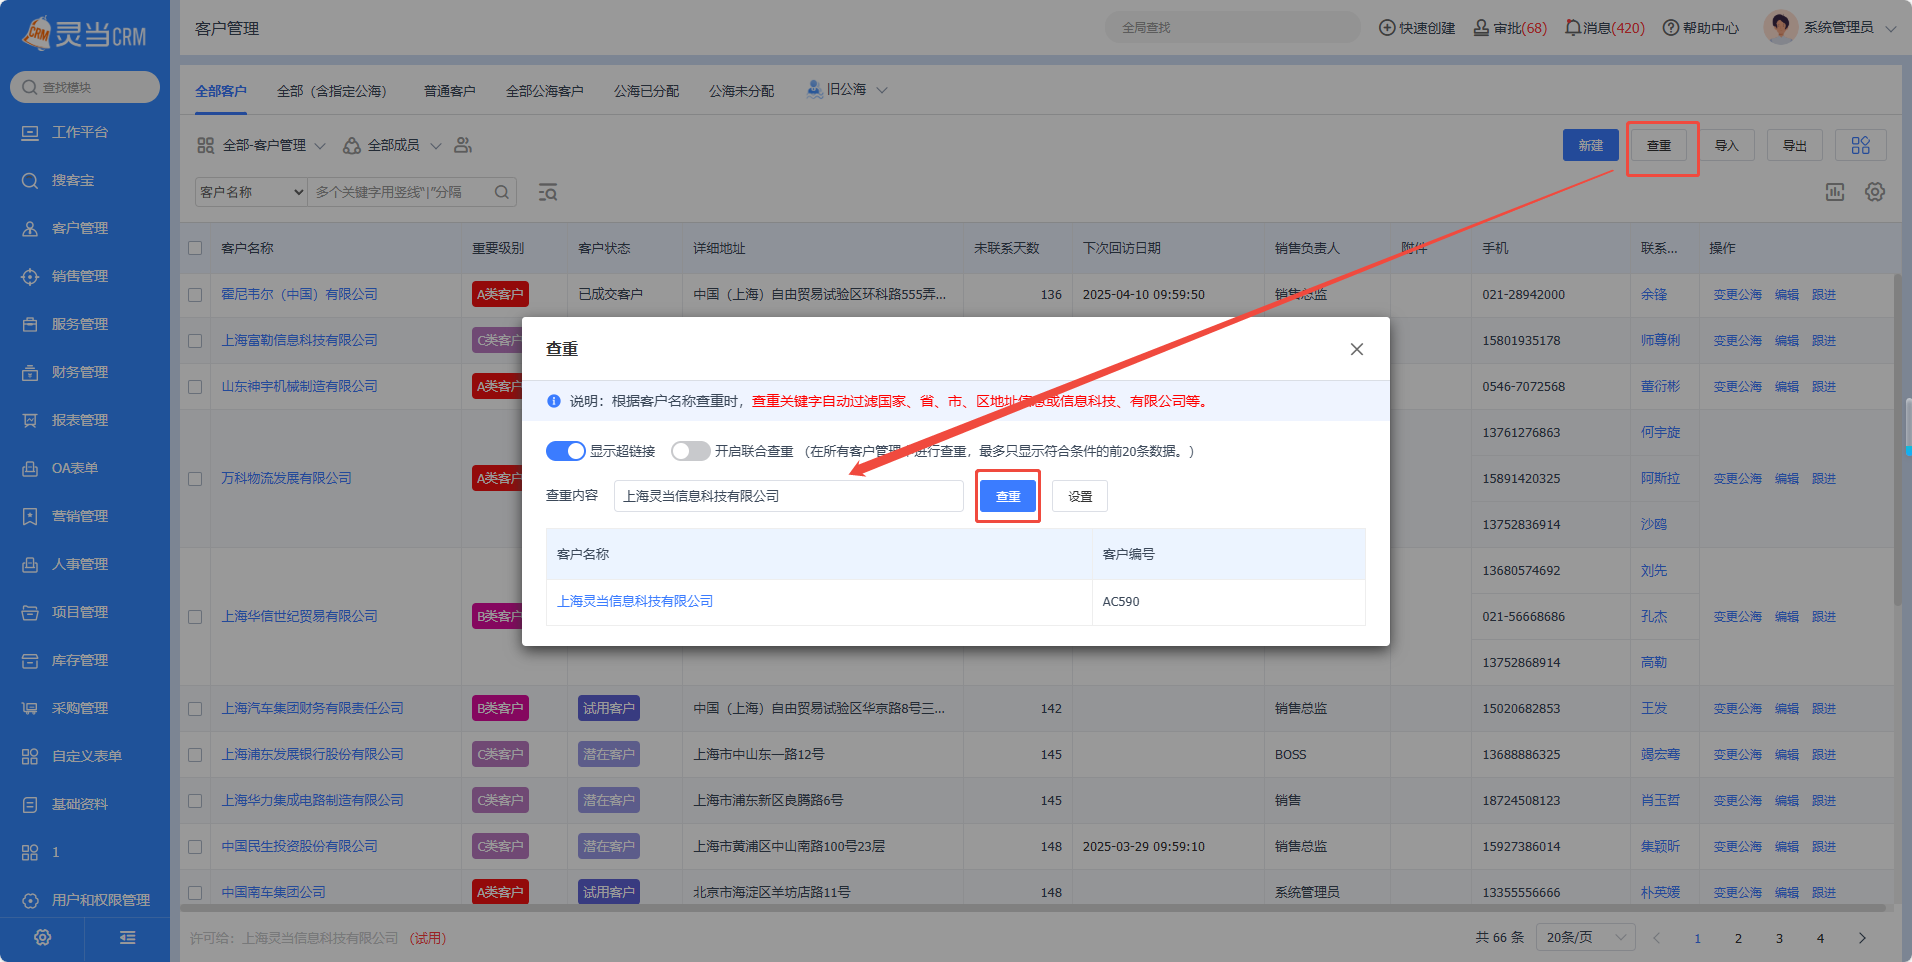The image size is (1912, 962).
Task: Select the checkbox for 中国民生投资股份有限公司
Action: [195, 847]
